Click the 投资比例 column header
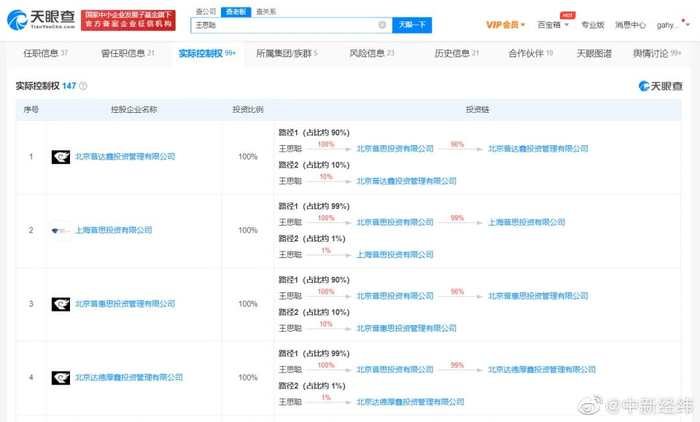 coord(248,110)
